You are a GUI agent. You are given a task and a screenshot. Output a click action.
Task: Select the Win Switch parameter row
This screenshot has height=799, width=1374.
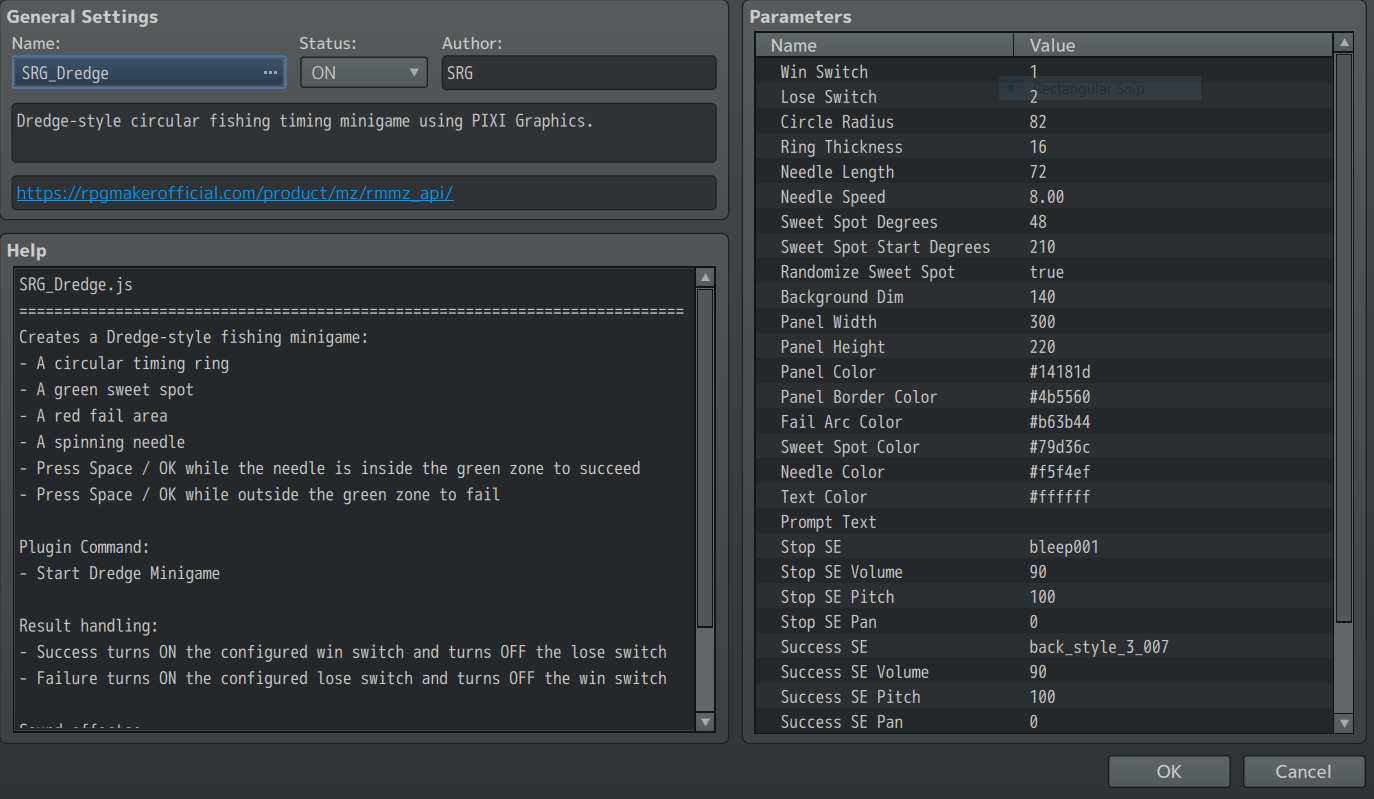pos(1045,72)
